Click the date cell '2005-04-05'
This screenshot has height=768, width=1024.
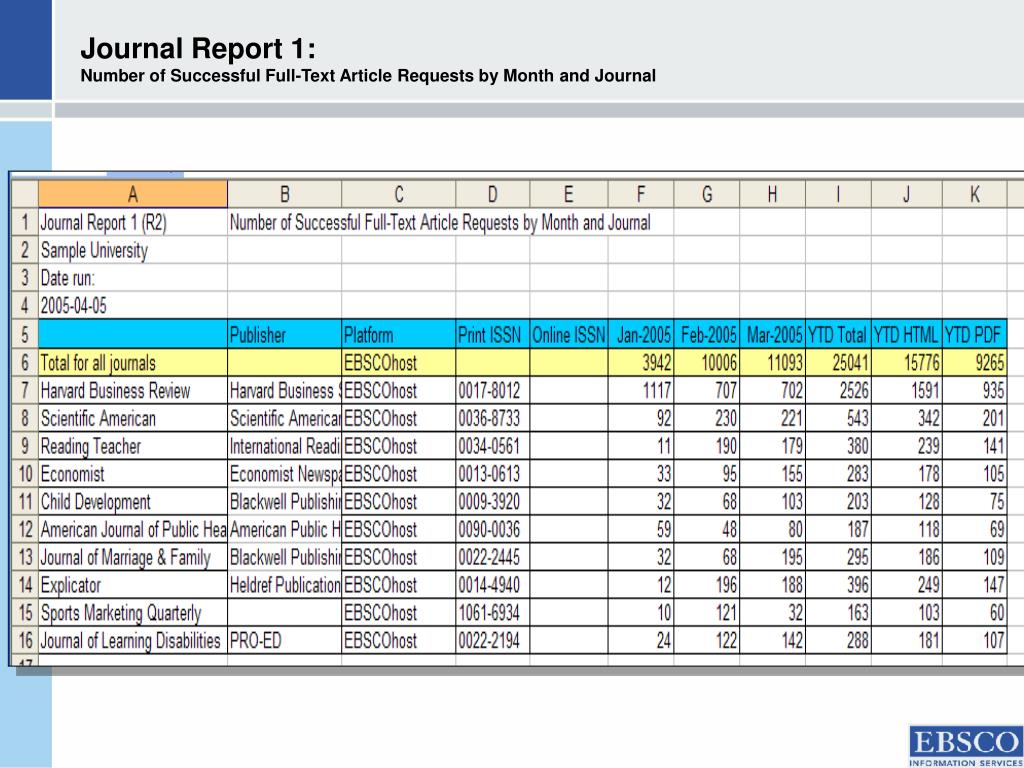[133, 306]
